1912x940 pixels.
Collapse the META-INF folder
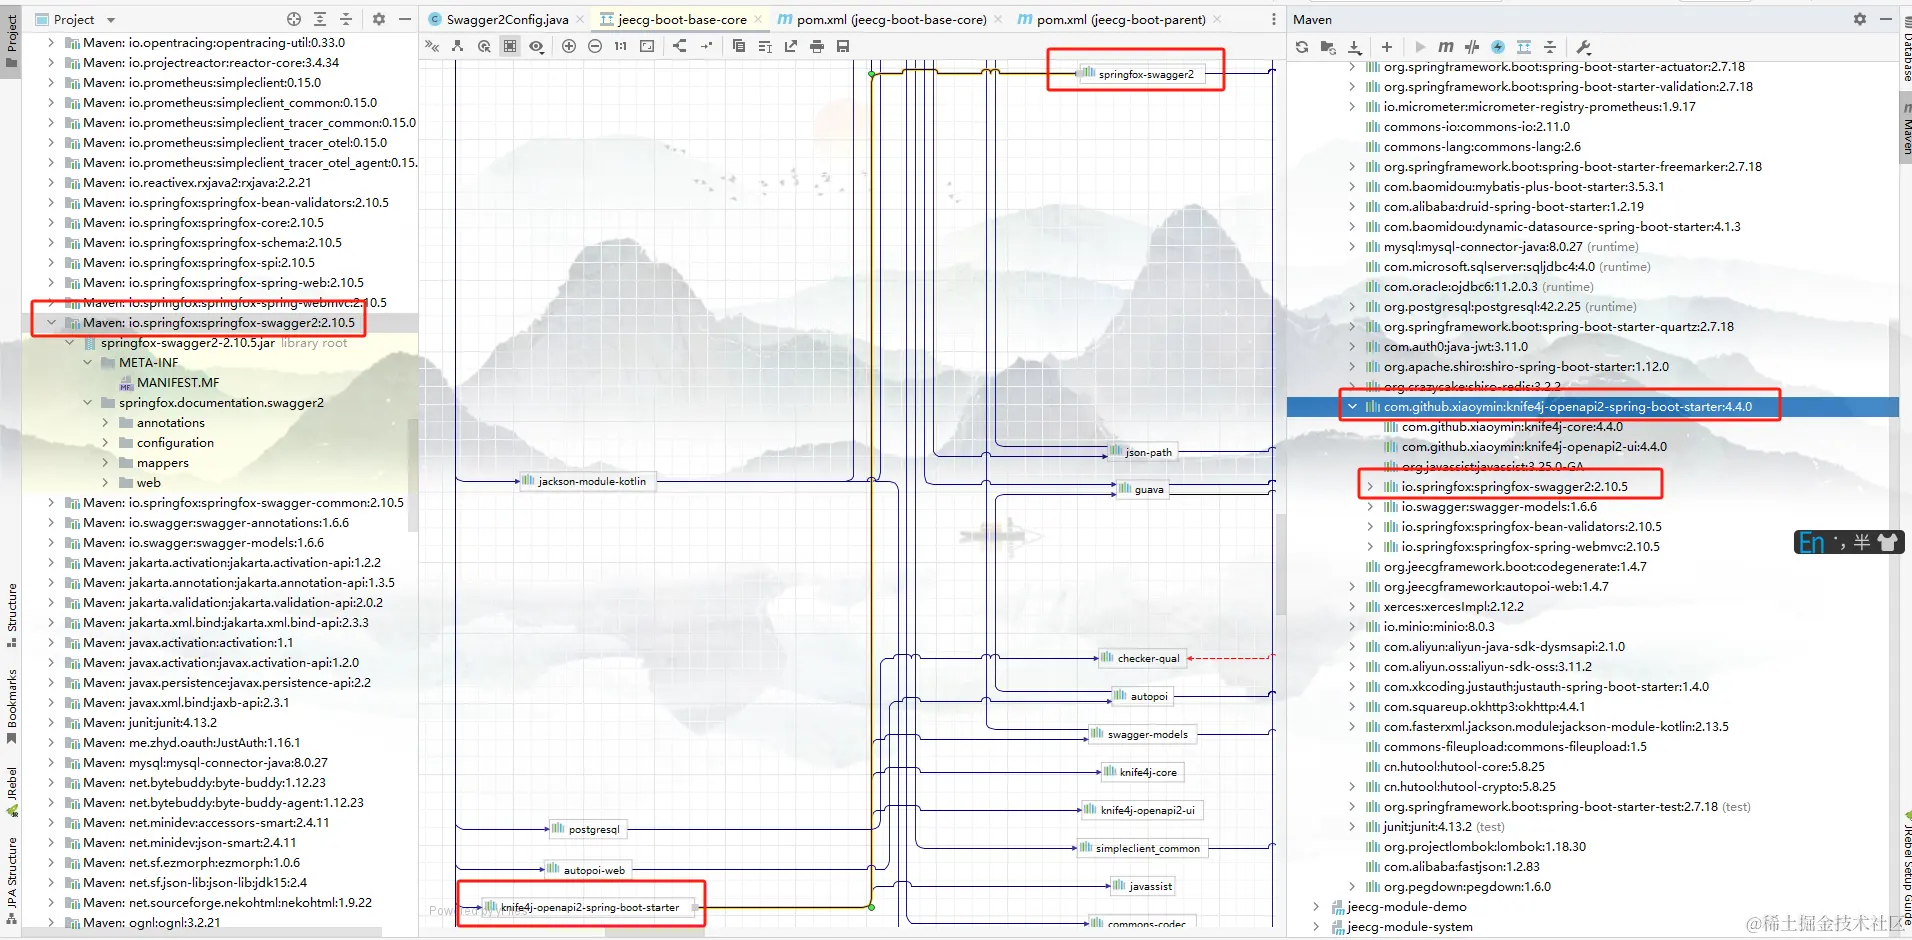(88, 363)
